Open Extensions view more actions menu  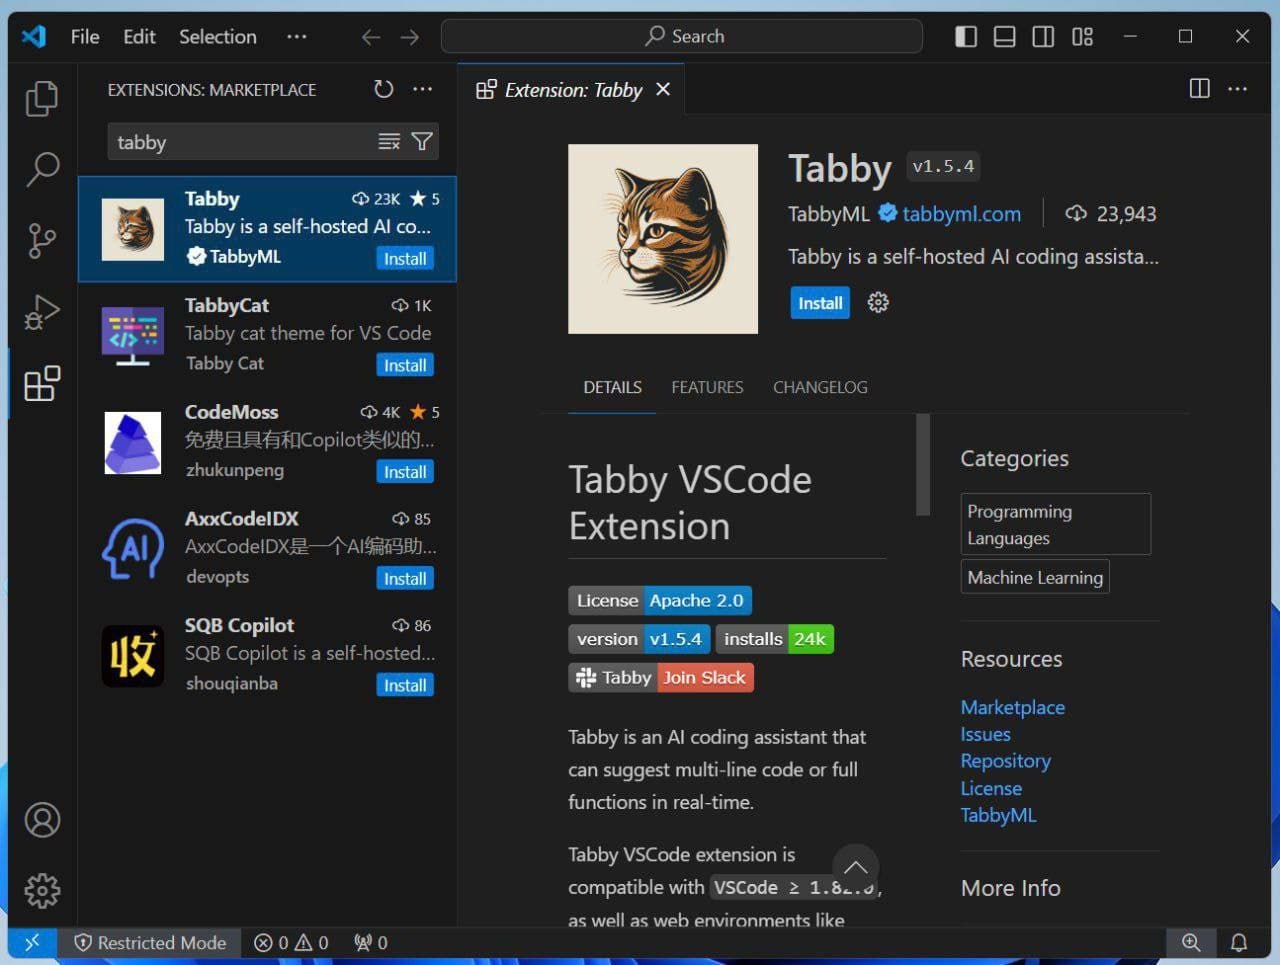(x=423, y=89)
